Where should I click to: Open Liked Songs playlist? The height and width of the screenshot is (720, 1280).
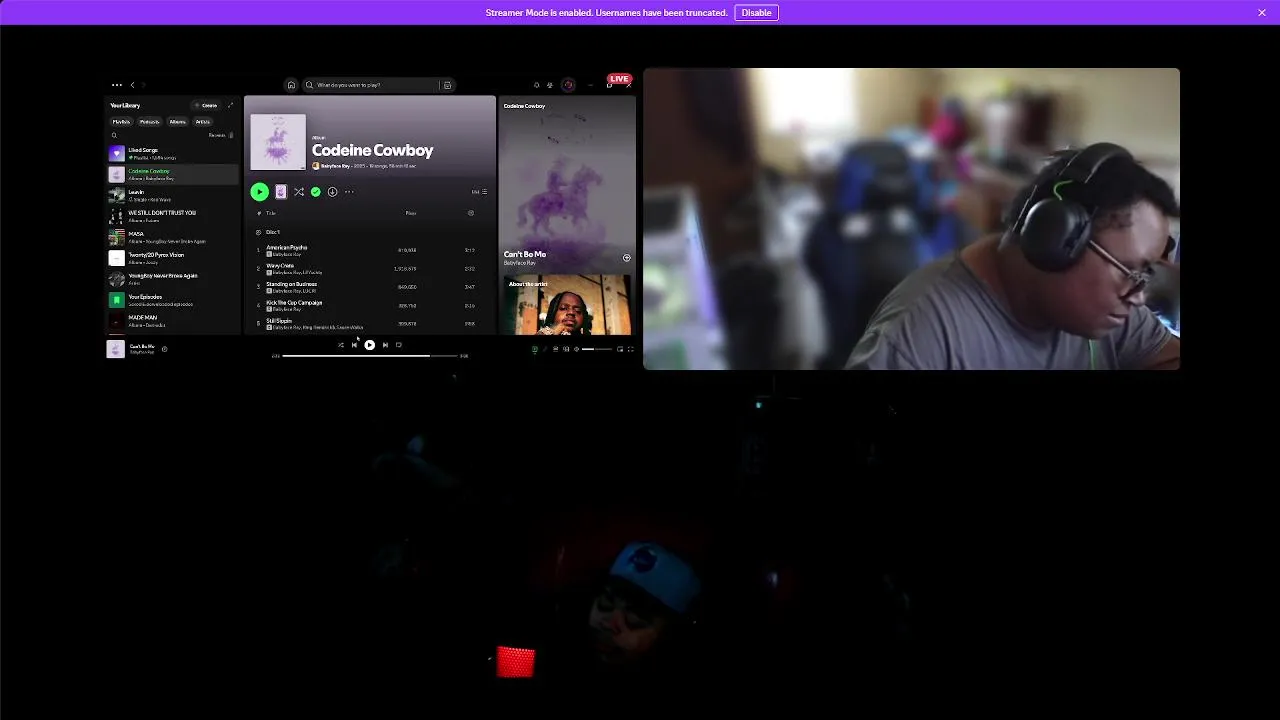(x=173, y=153)
